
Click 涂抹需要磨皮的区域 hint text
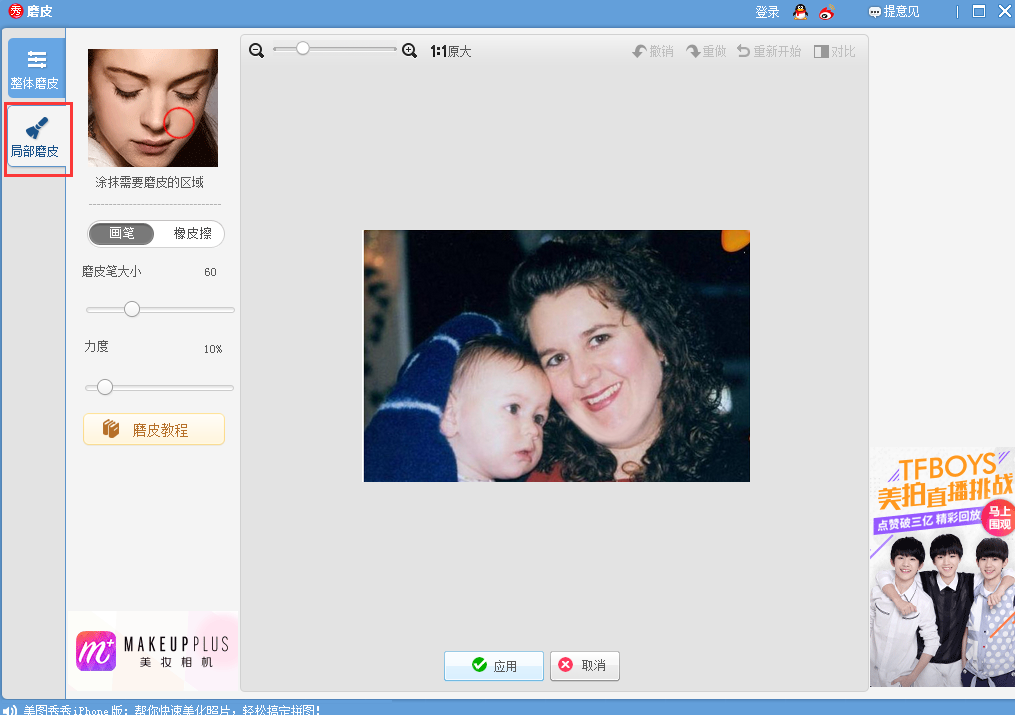click(x=150, y=182)
